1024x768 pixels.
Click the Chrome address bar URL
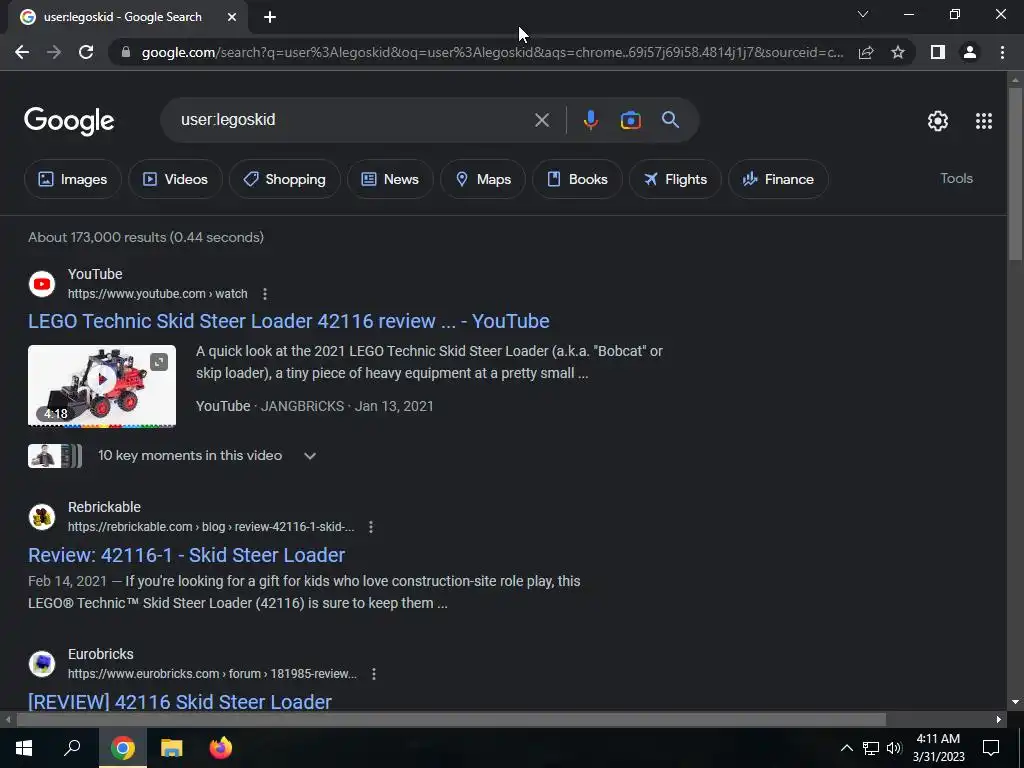point(492,52)
